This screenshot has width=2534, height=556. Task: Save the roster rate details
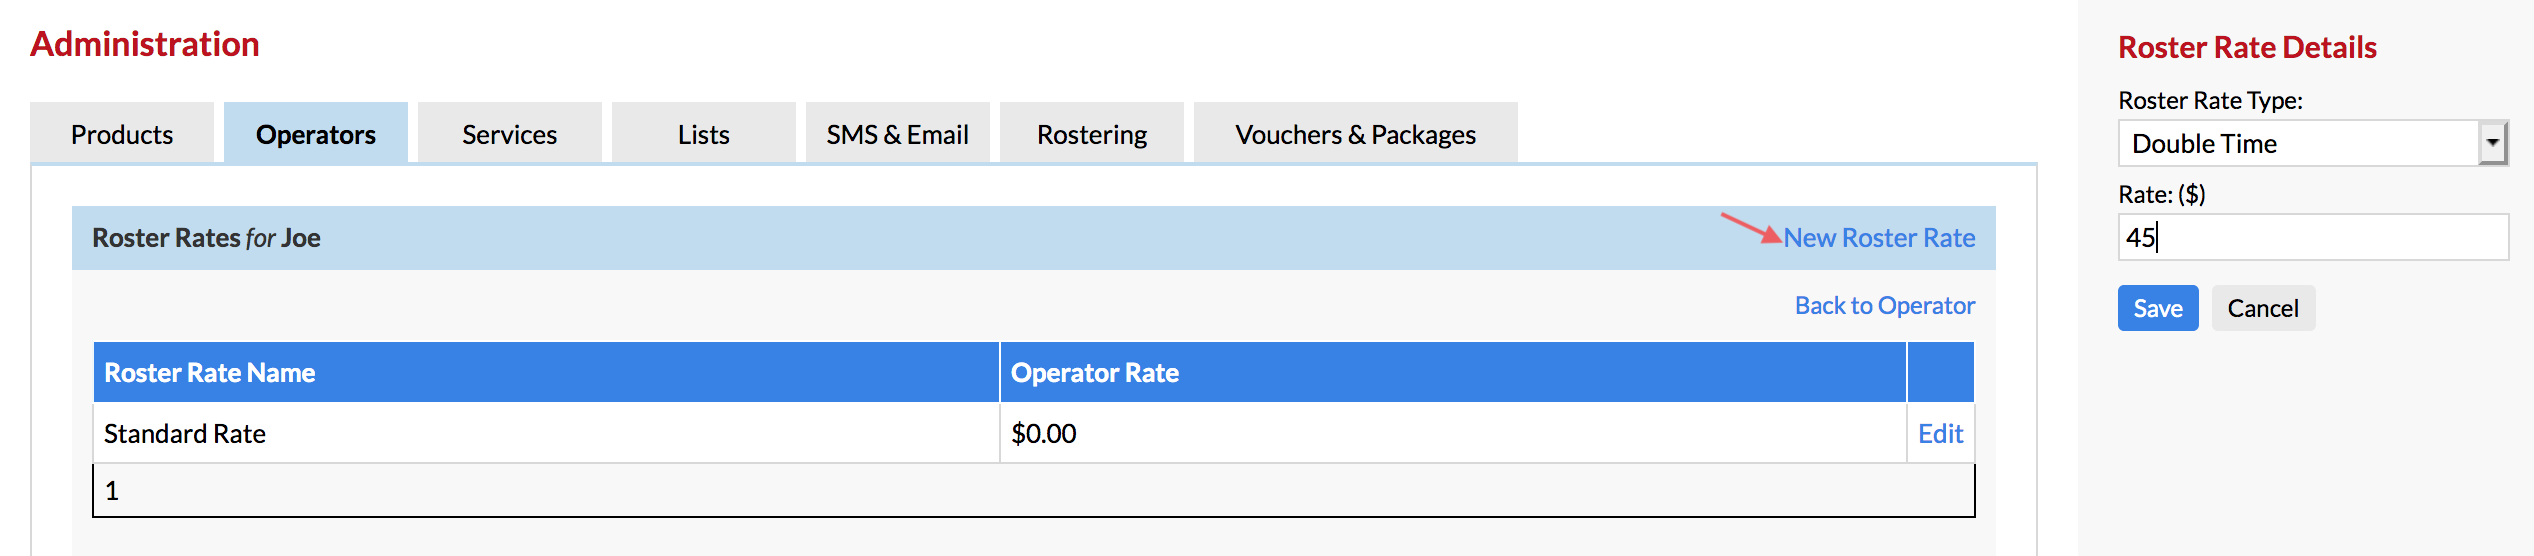point(2158,308)
